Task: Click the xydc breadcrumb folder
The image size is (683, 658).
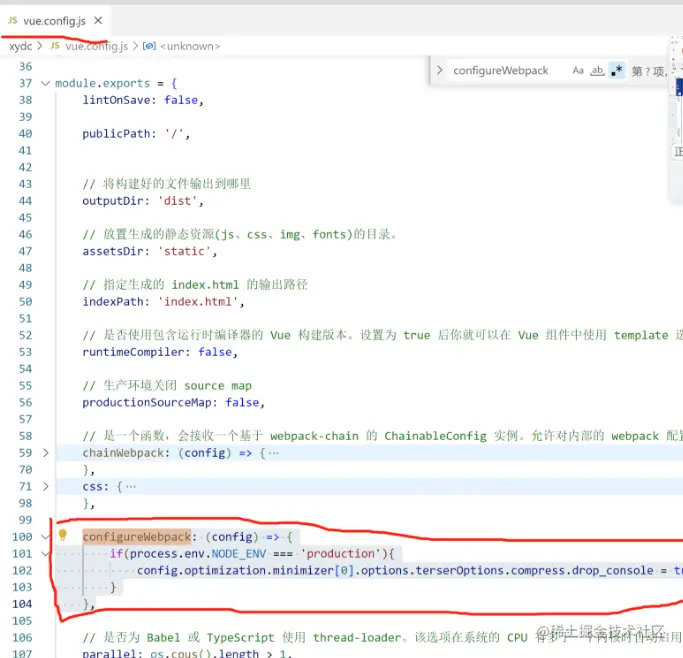Action: (x=20, y=46)
